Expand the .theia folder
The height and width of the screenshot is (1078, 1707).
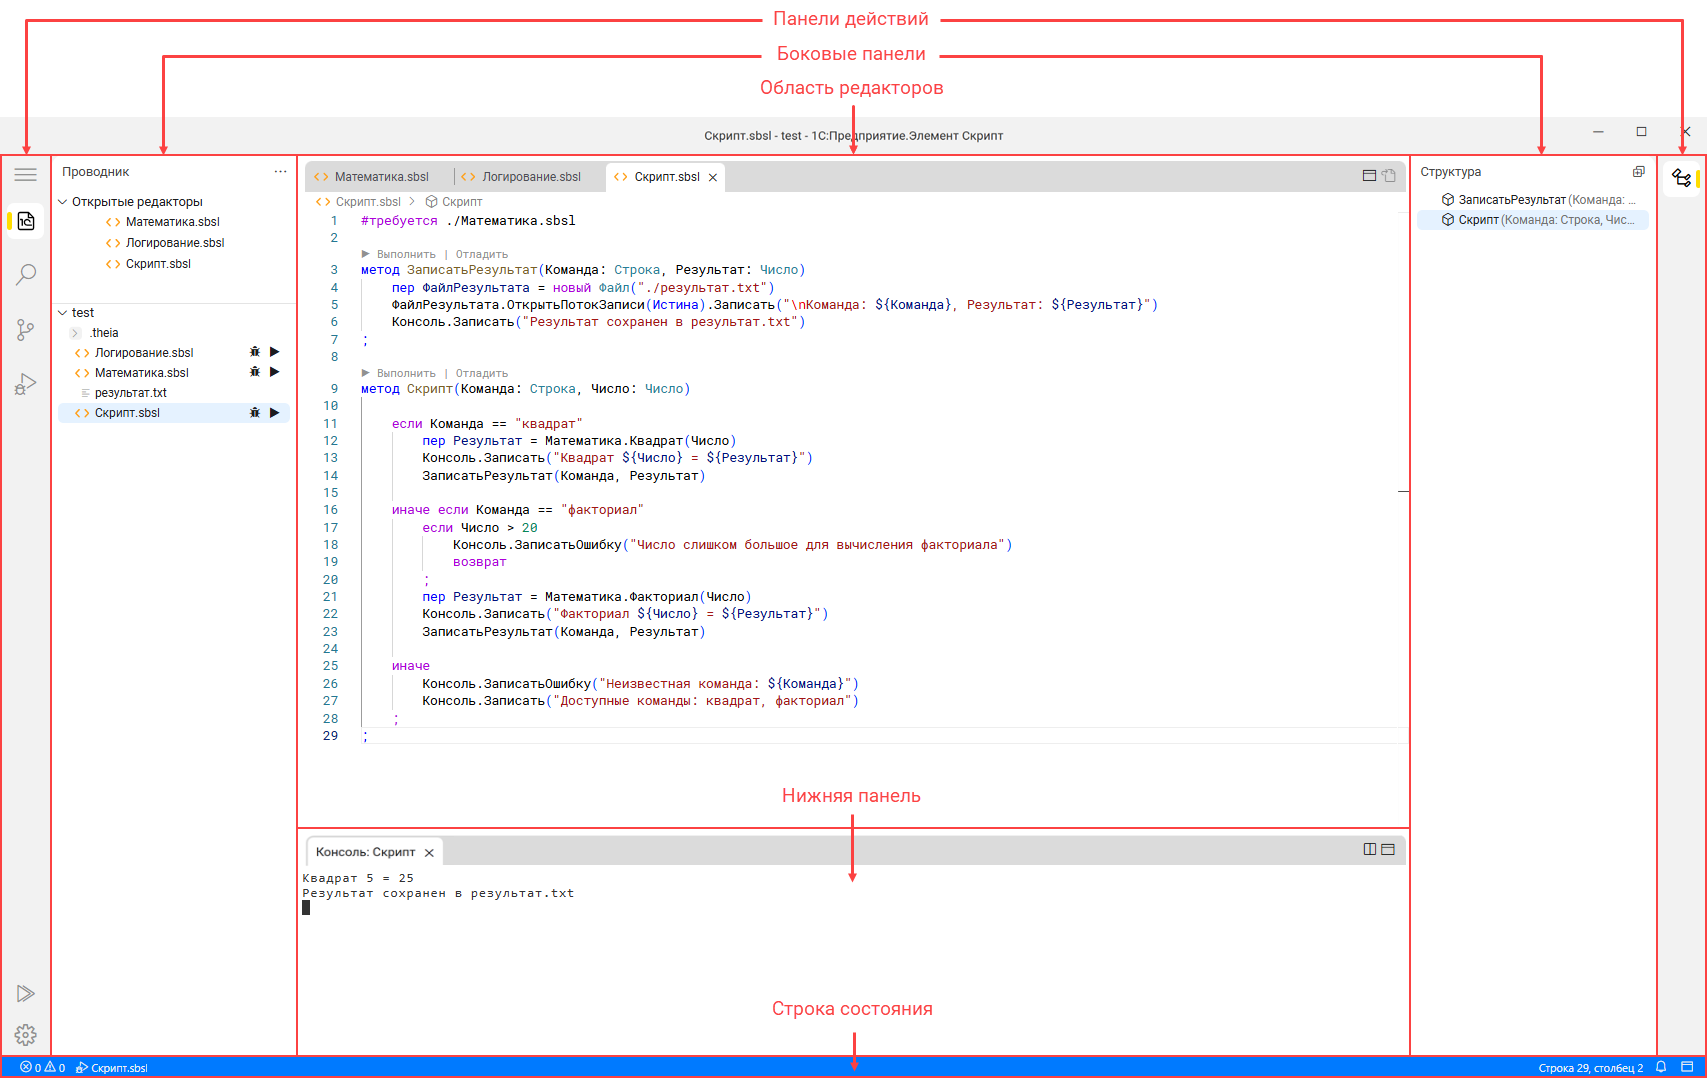pyautogui.click(x=75, y=333)
